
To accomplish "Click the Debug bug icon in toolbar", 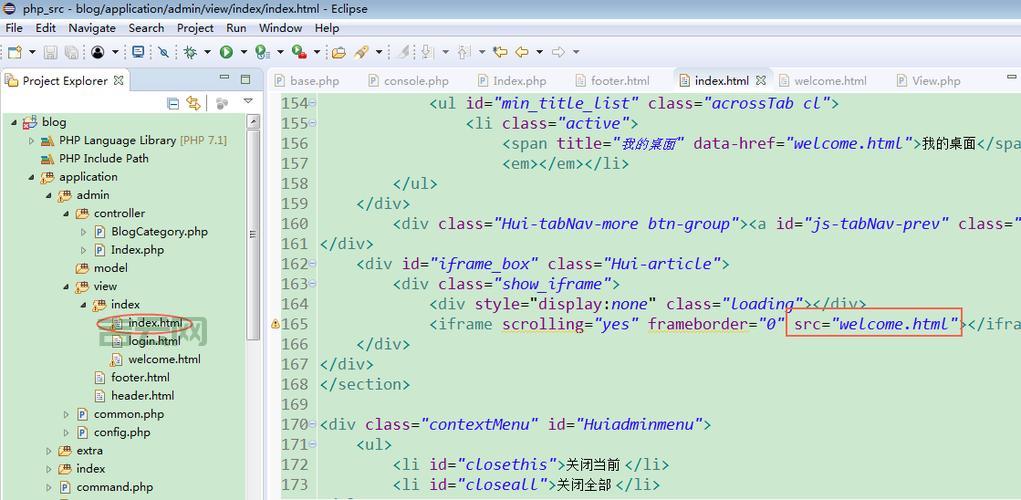I will click(190, 52).
